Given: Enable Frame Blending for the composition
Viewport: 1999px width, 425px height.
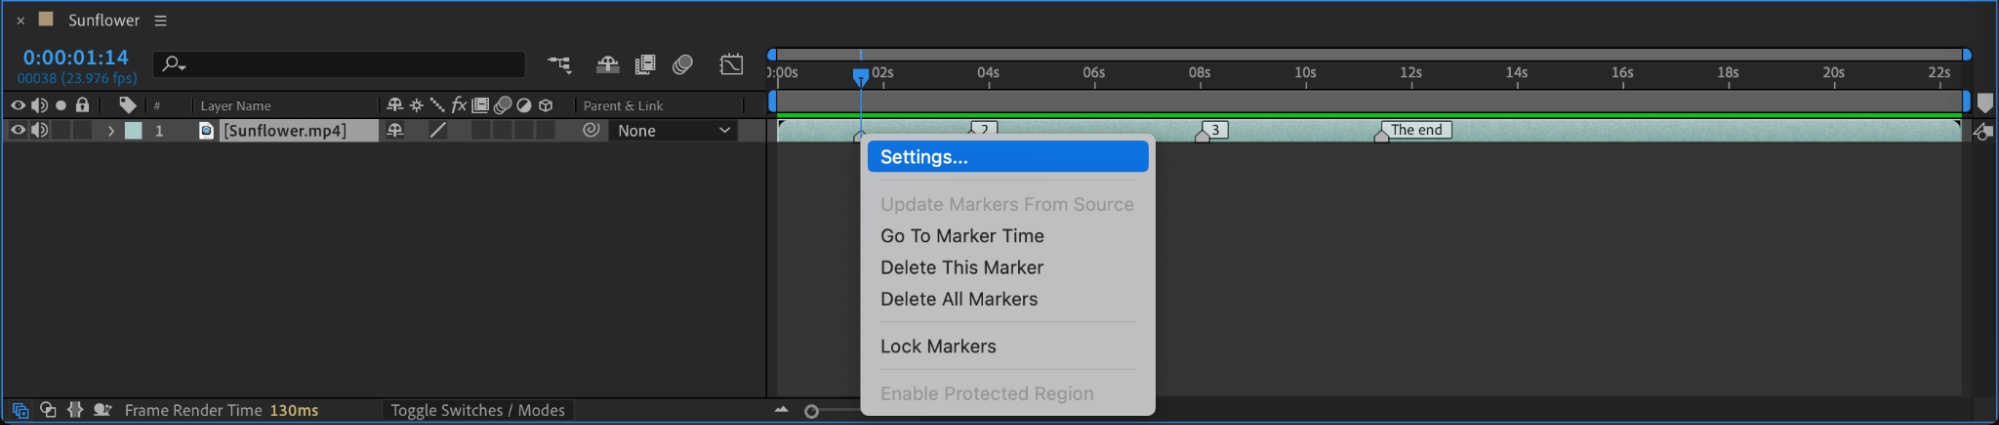Looking at the screenshot, I should tap(645, 65).
